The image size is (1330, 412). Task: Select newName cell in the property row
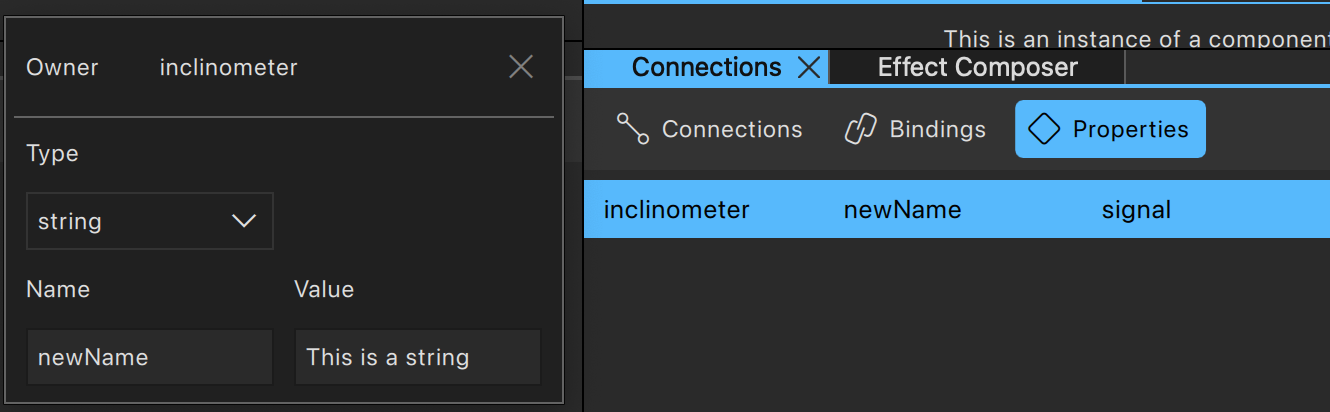click(902, 210)
